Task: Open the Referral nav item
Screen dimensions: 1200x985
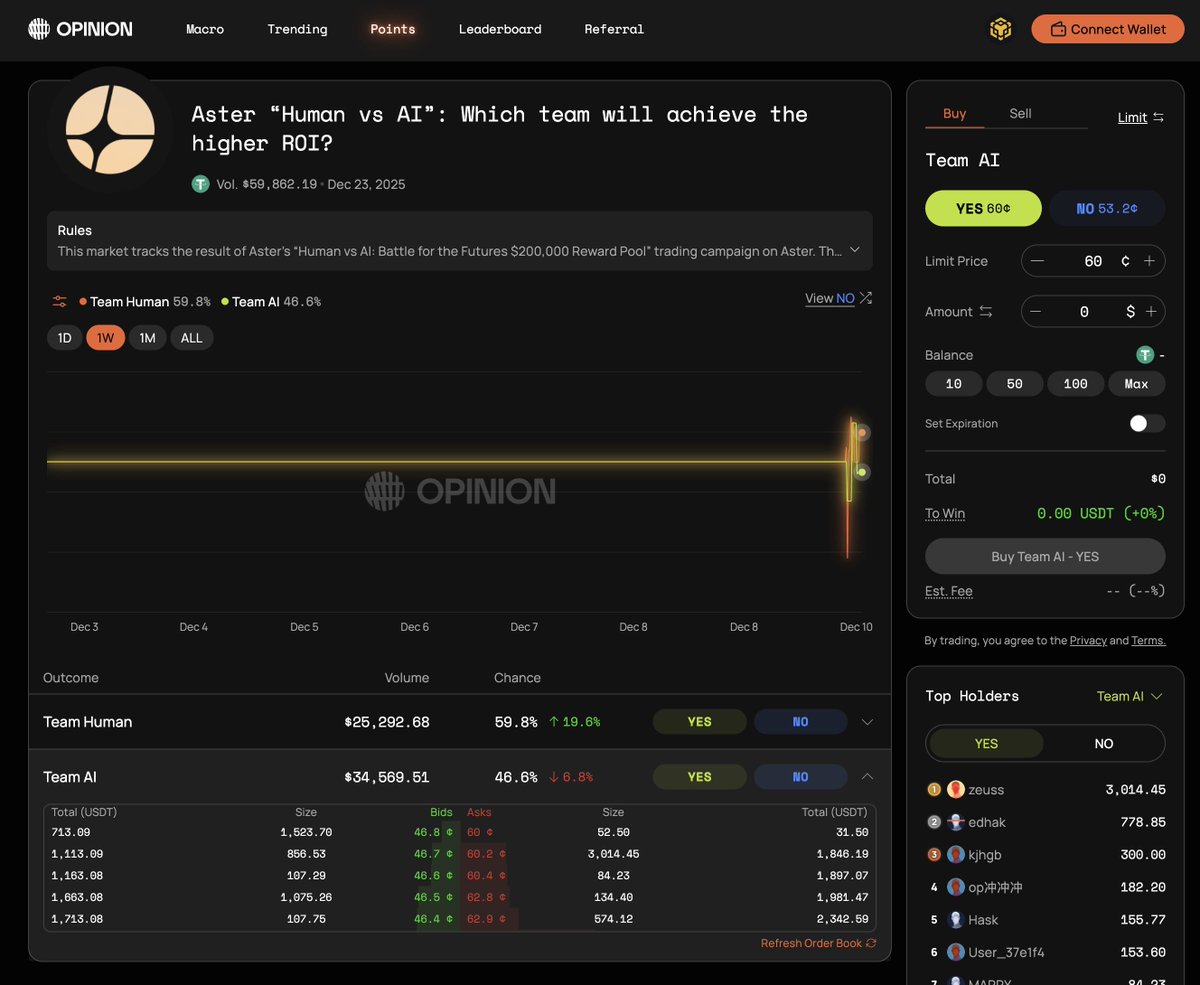Action: (614, 29)
